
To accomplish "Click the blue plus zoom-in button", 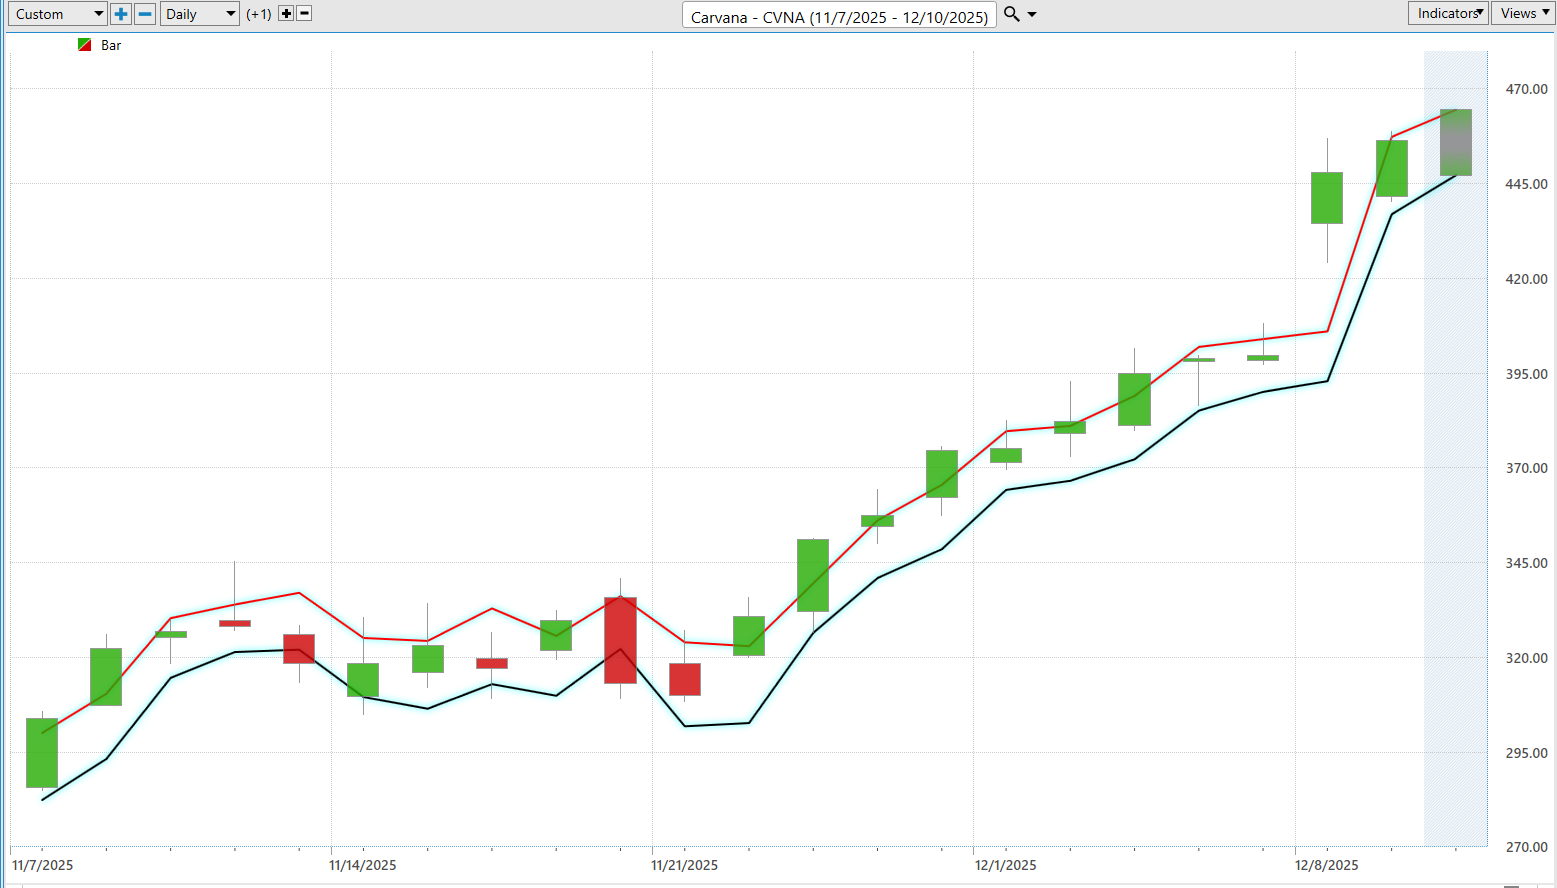I will [121, 14].
